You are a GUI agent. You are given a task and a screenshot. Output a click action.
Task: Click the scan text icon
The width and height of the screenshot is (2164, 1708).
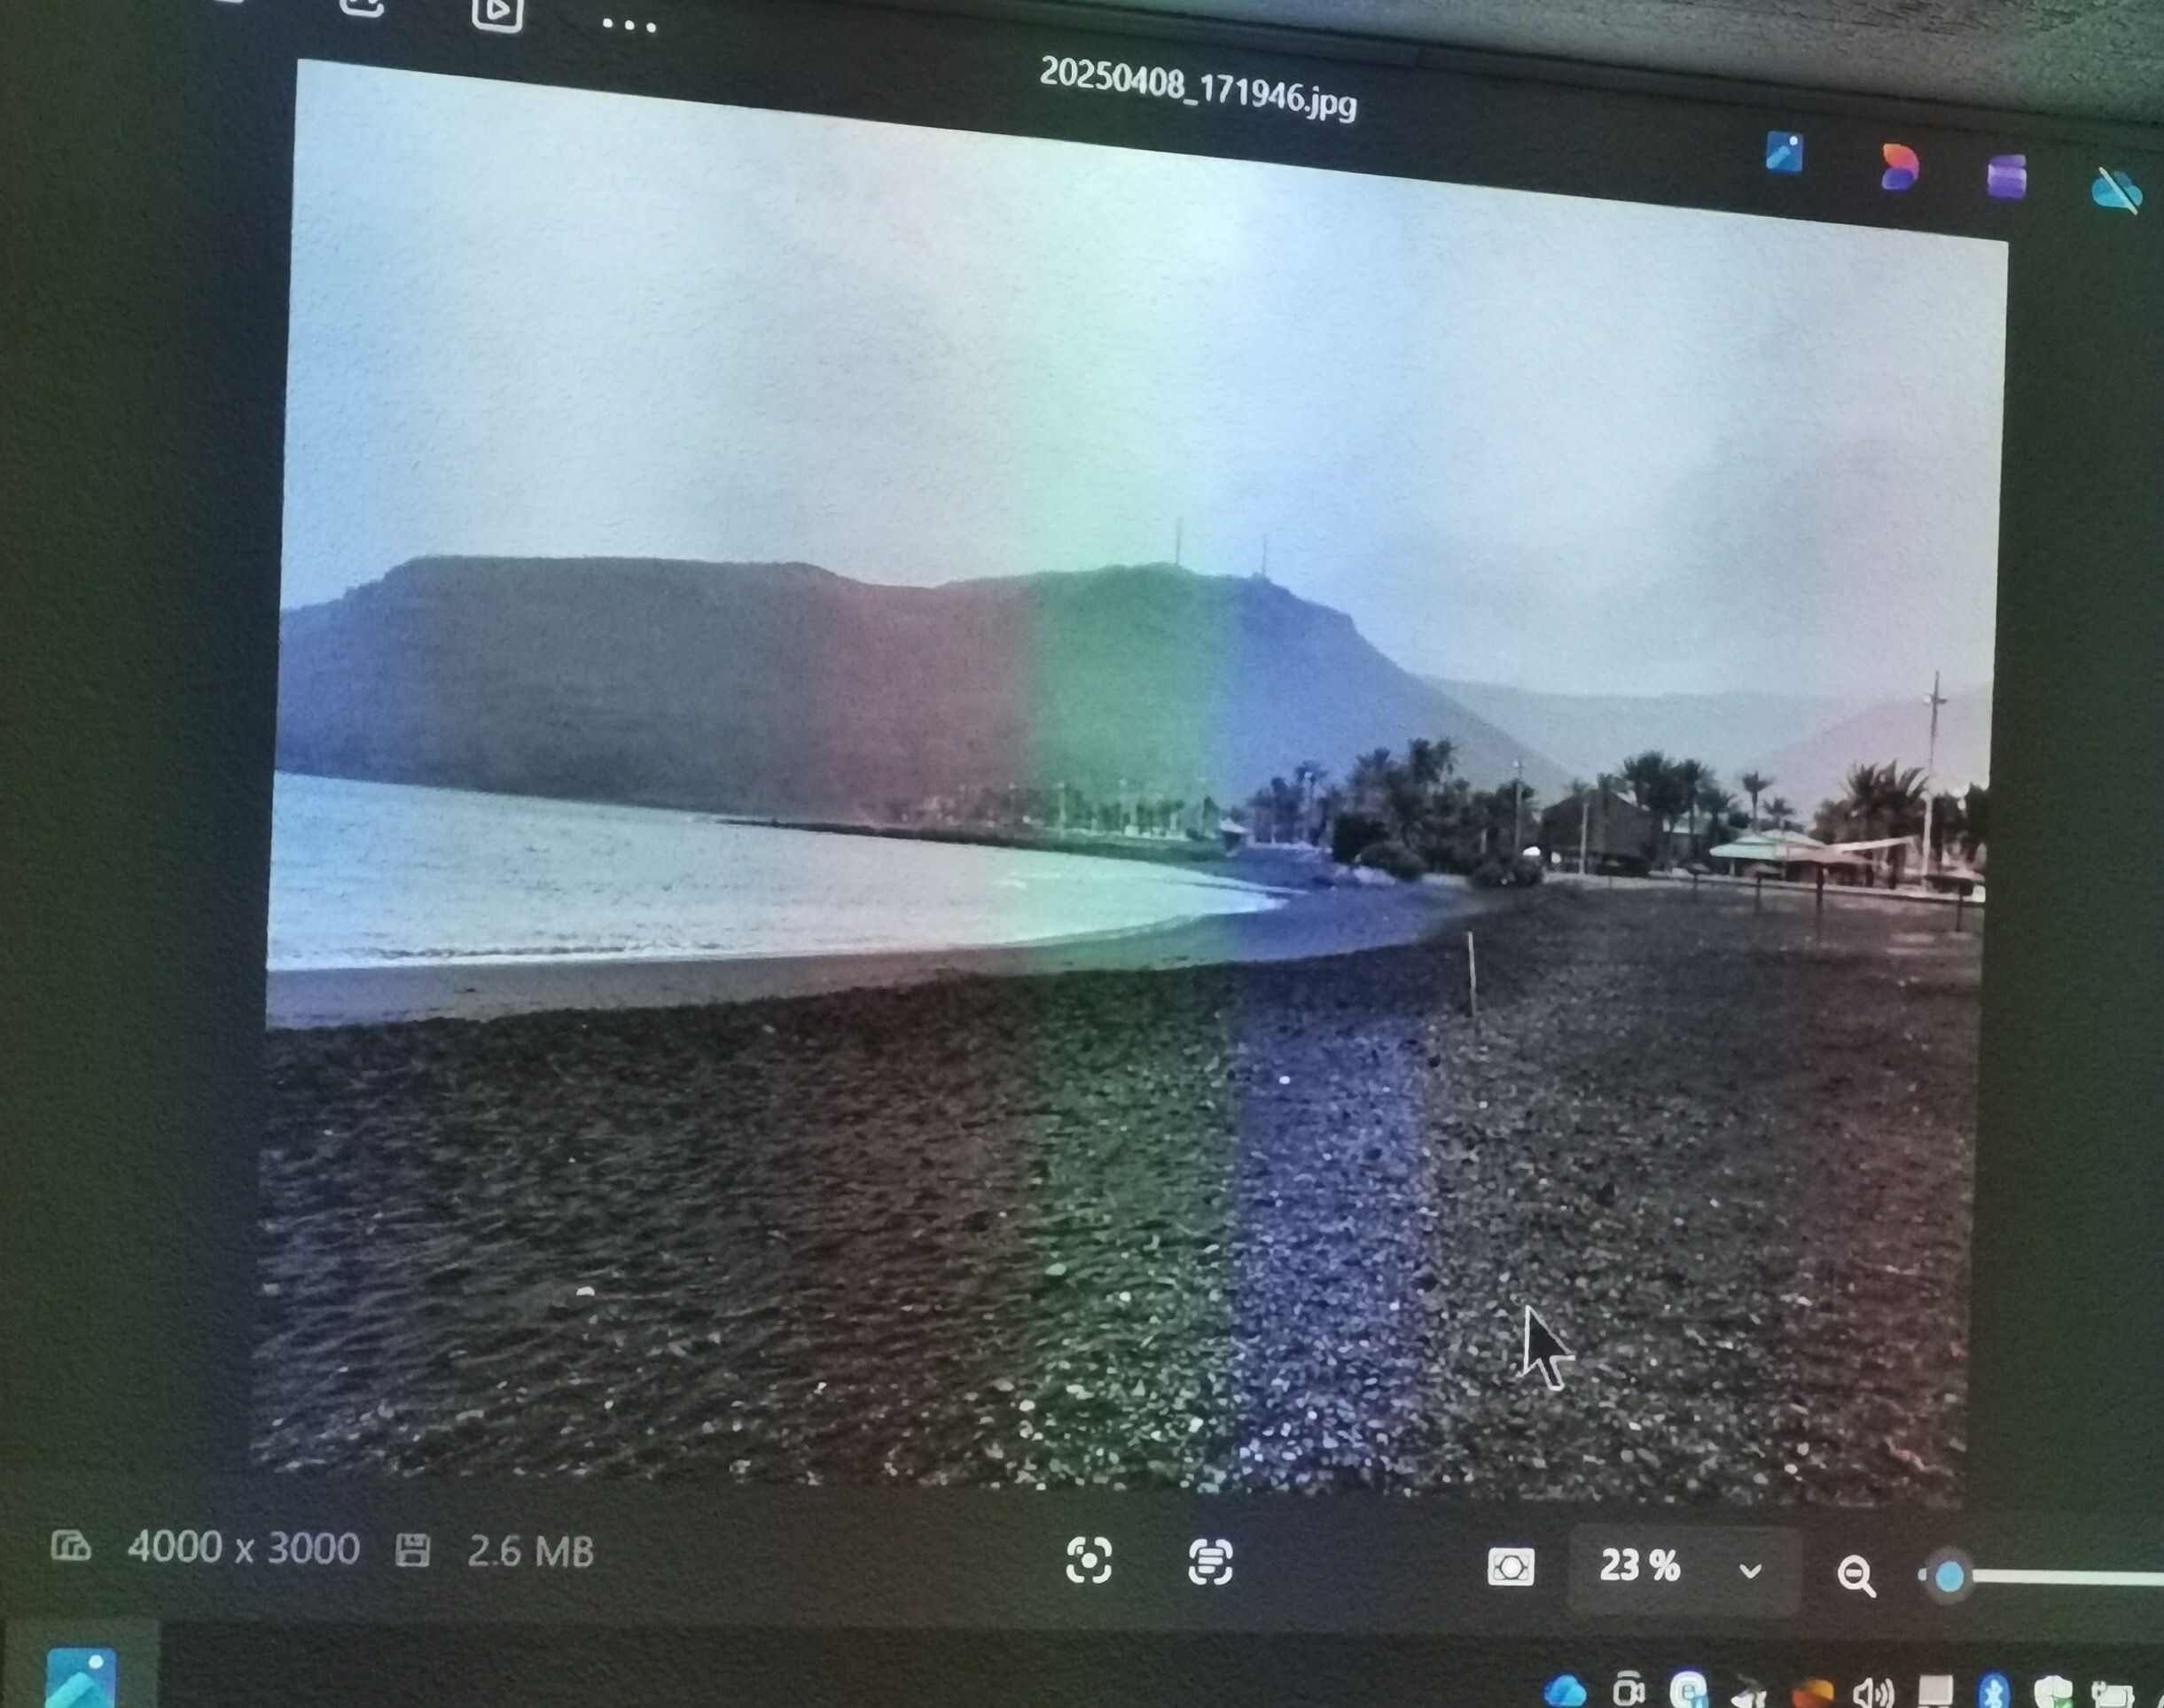[x=1210, y=1562]
